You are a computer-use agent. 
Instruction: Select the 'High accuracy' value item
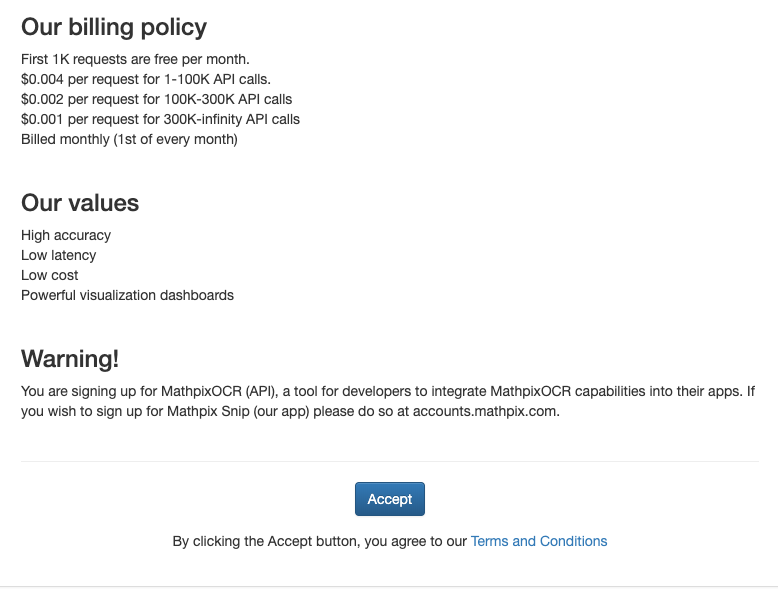[x=66, y=235]
